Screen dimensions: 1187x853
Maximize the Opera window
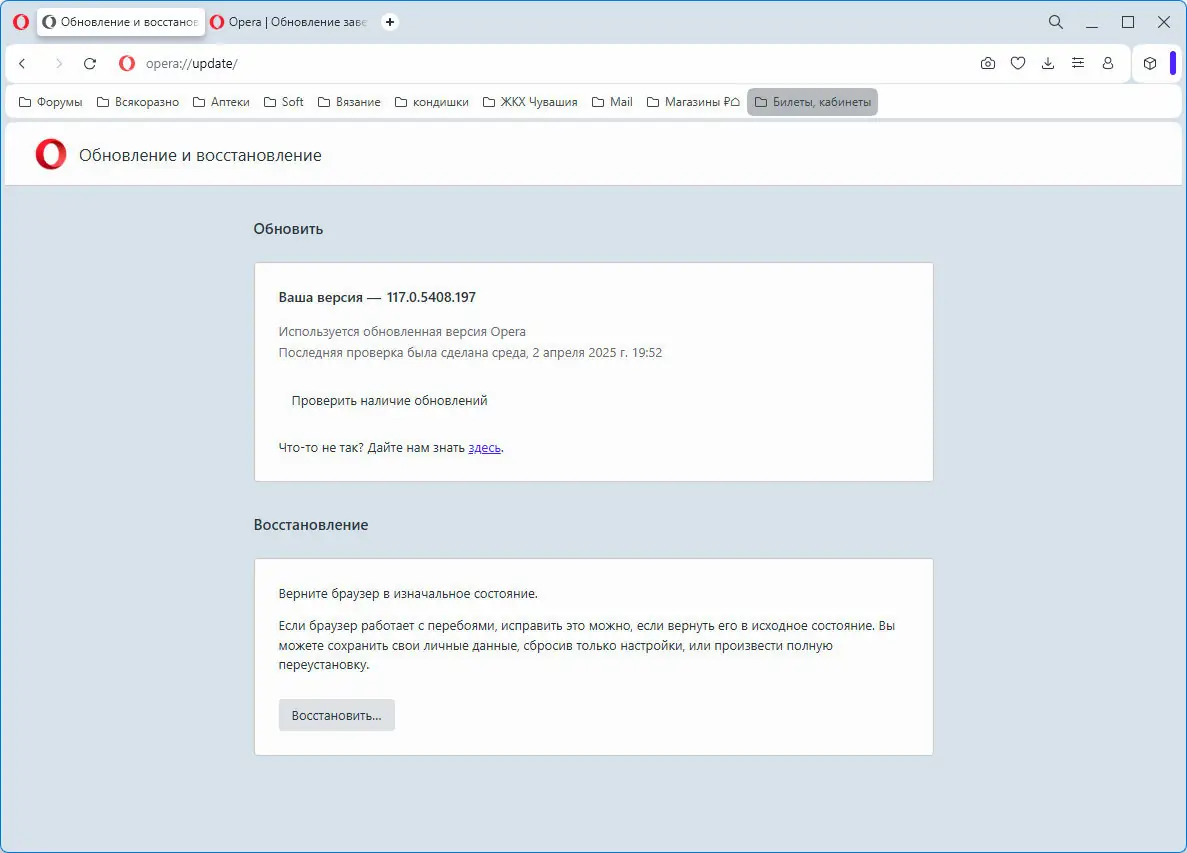1128,22
